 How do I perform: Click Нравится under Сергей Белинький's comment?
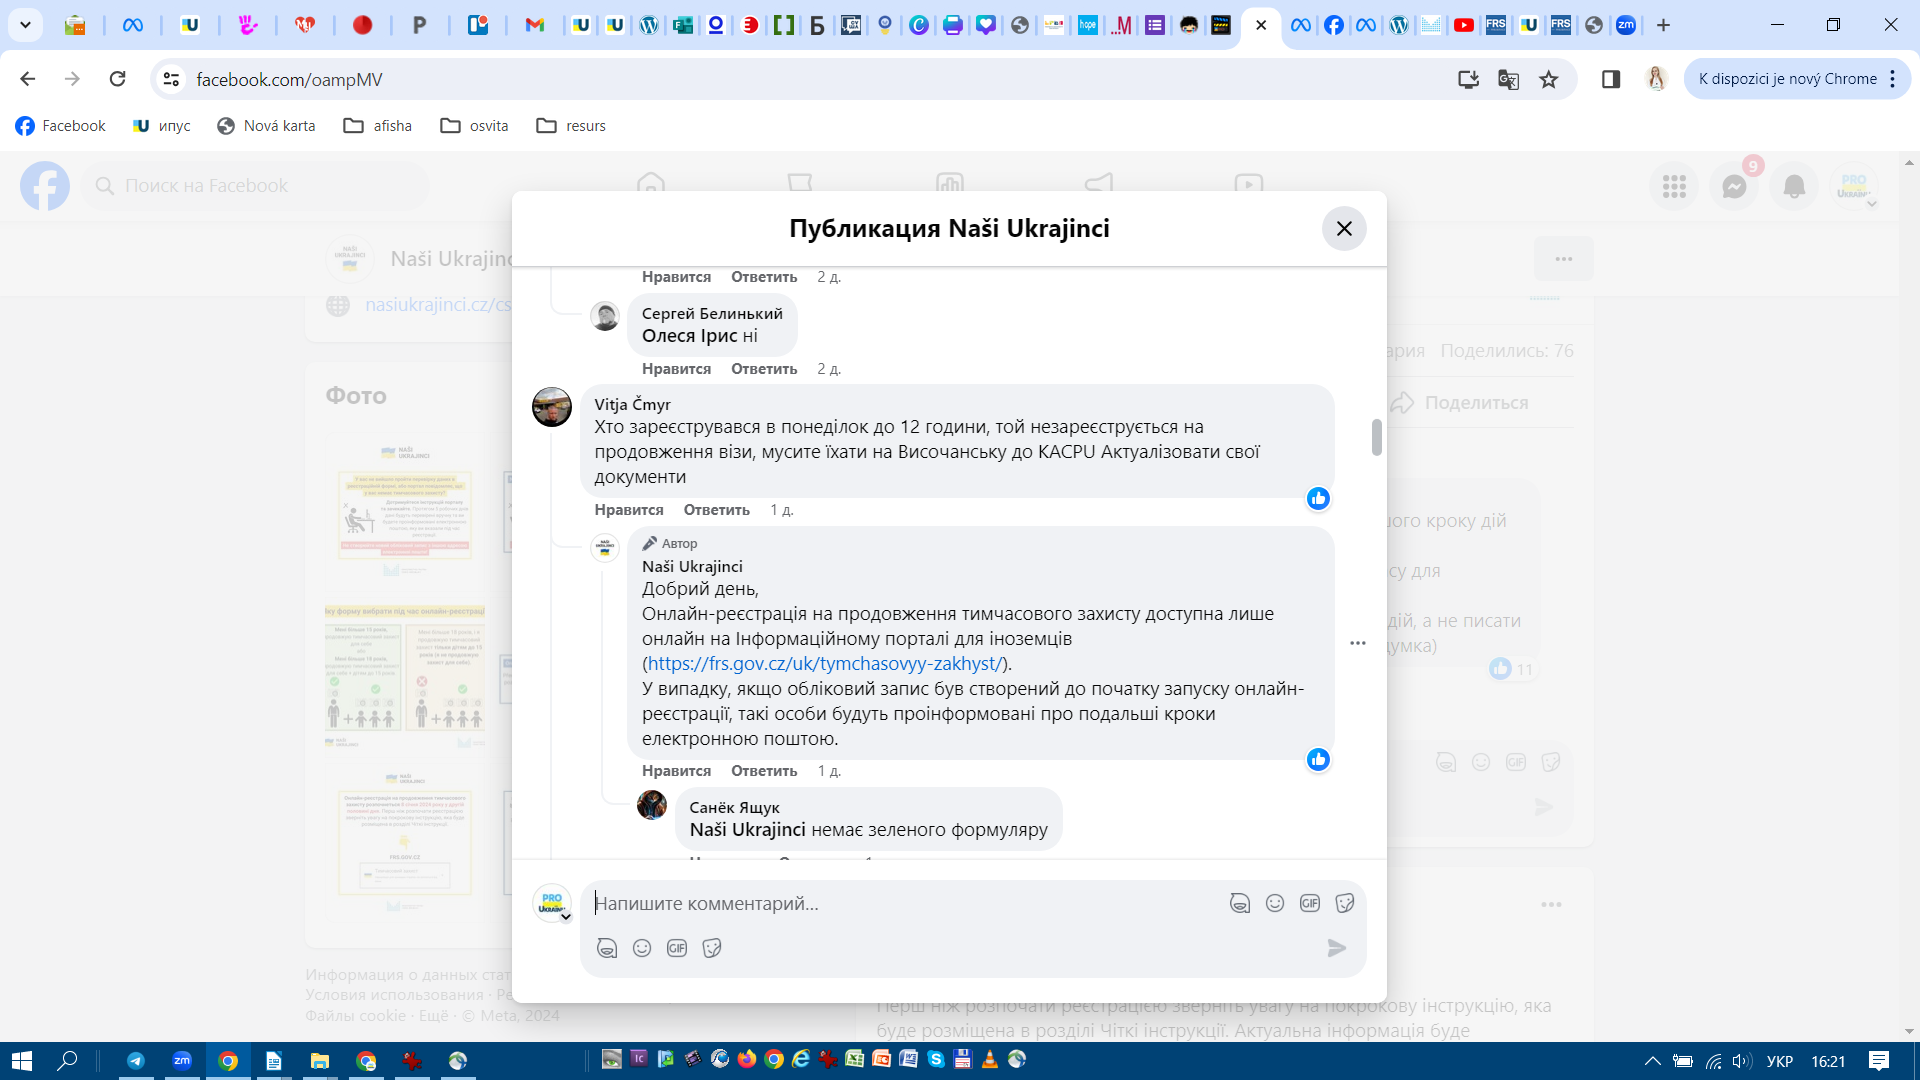tap(676, 369)
